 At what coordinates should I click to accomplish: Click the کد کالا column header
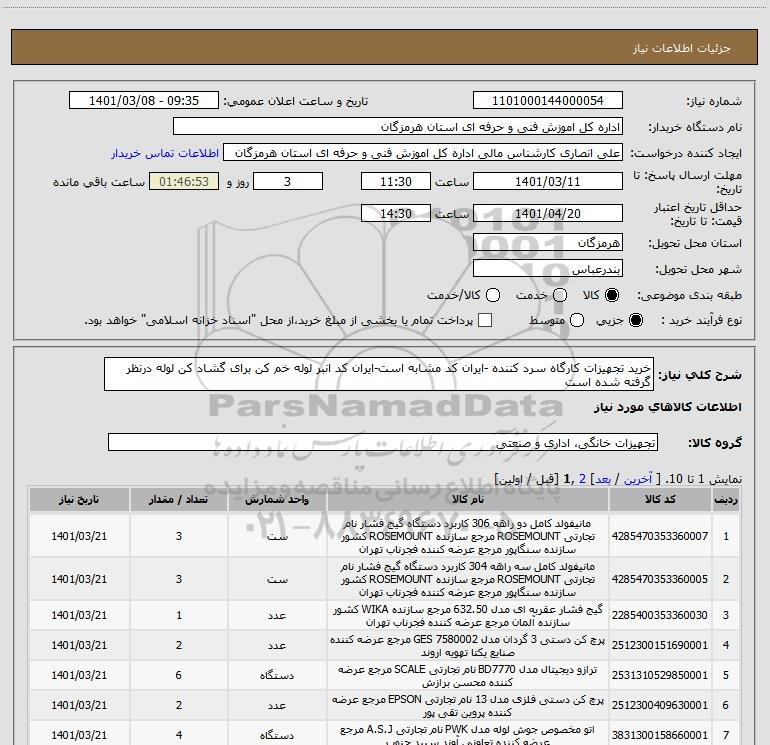(660, 499)
